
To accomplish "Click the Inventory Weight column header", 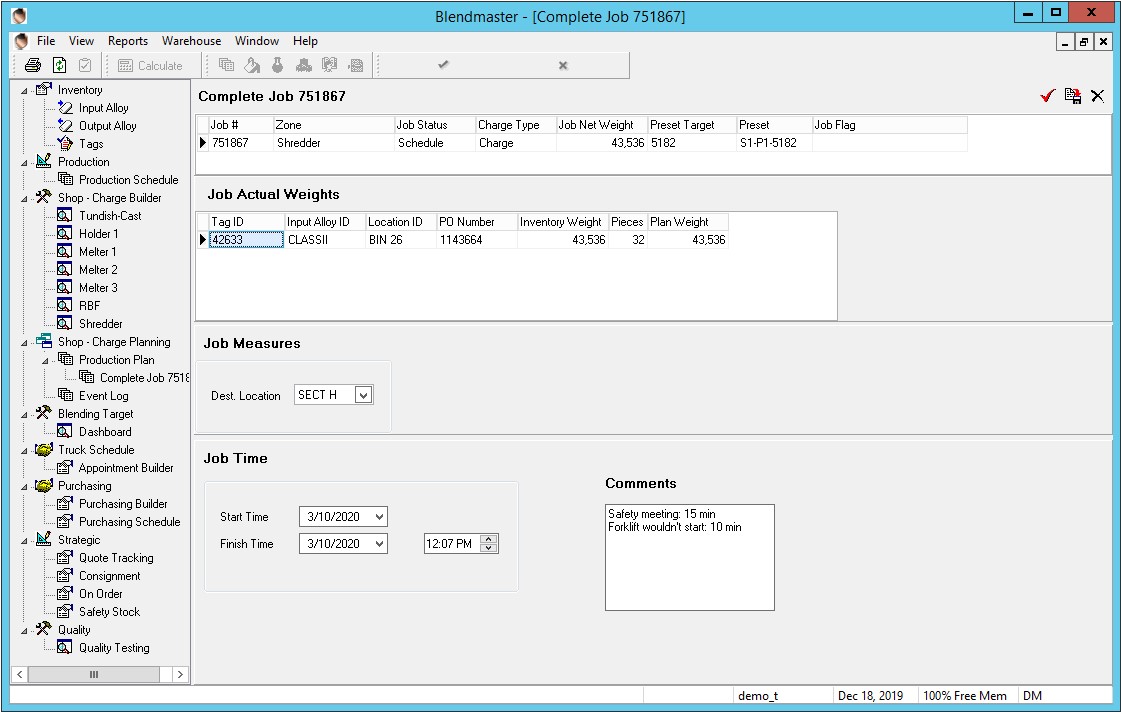I will click(x=563, y=222).
